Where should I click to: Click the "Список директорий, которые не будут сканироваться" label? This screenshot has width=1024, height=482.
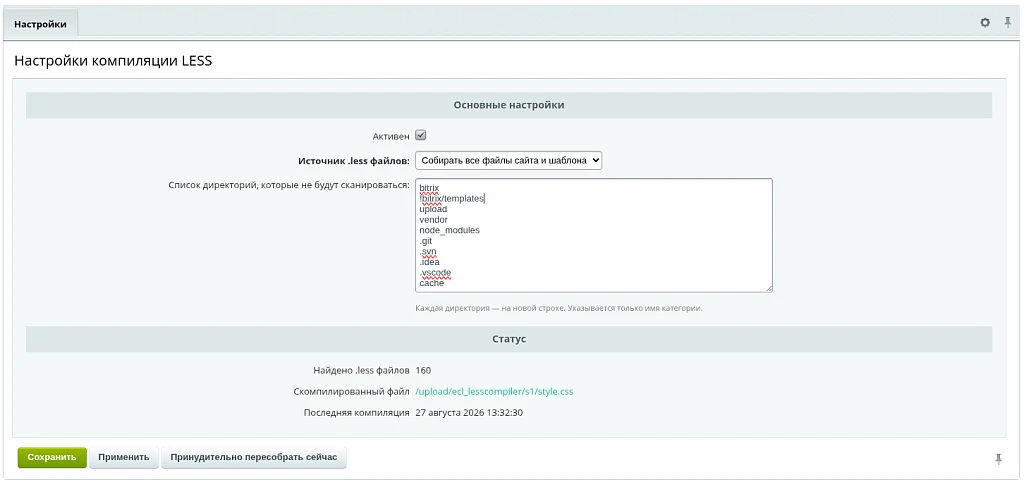pyautogui.click(x=289, y=185)
